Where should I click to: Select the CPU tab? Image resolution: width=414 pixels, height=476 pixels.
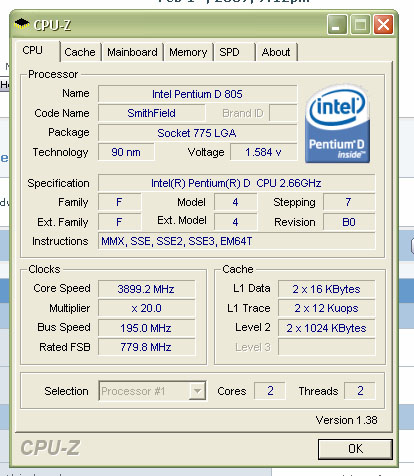click(x=37, y=51)
